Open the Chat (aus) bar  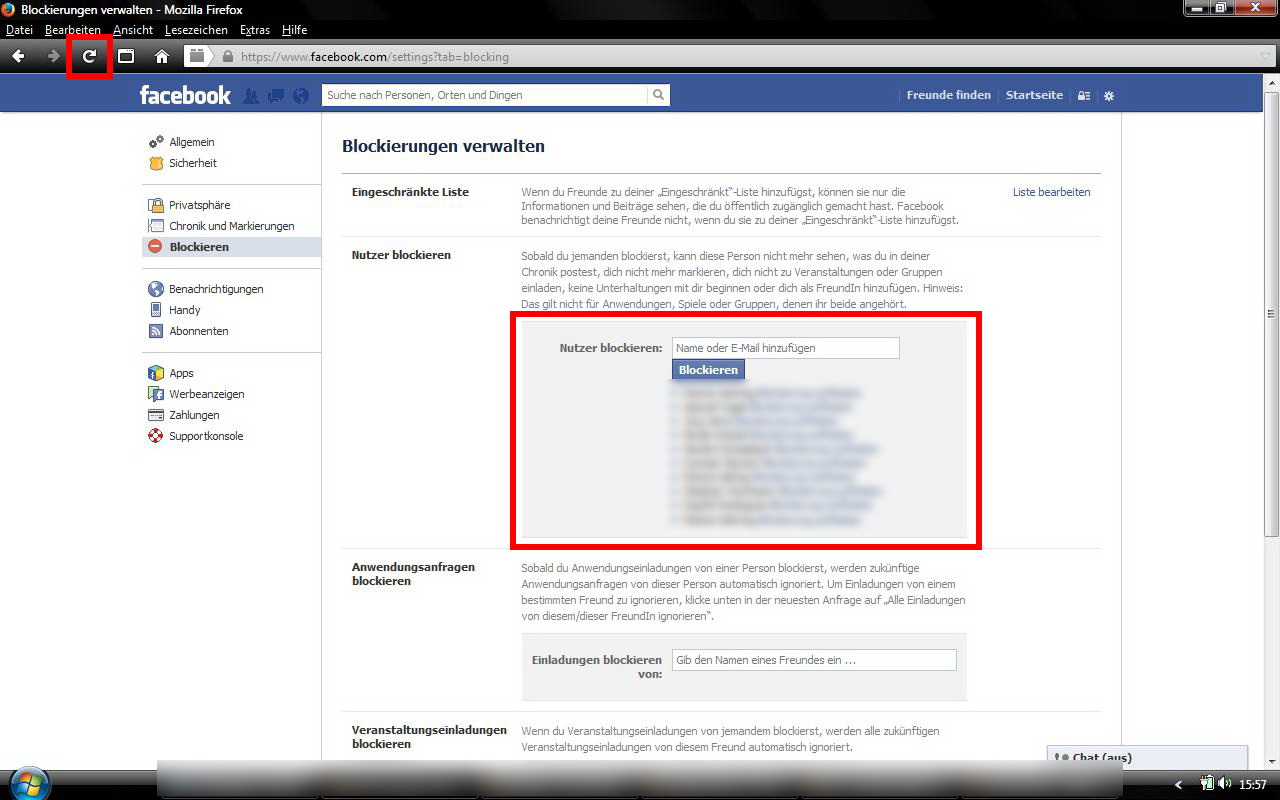(1147, 757)
